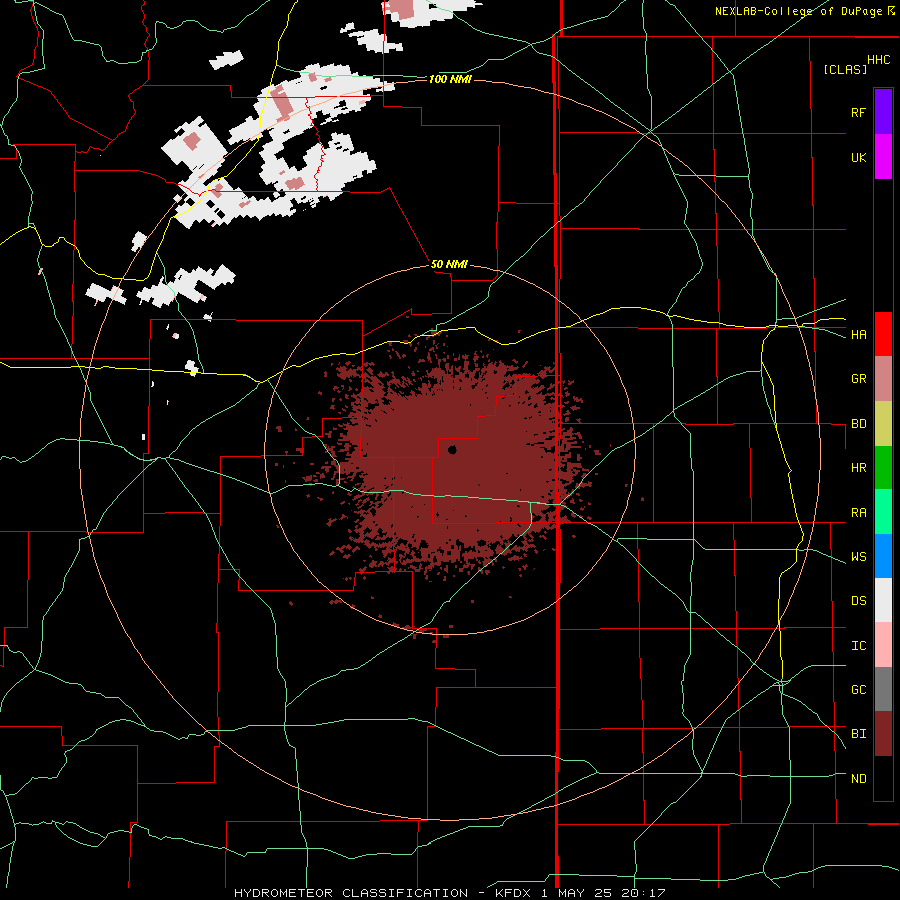Click the "20:17" timestamp text
The height and width of the screenshot is (900, 900).
[x=643, y=893]
